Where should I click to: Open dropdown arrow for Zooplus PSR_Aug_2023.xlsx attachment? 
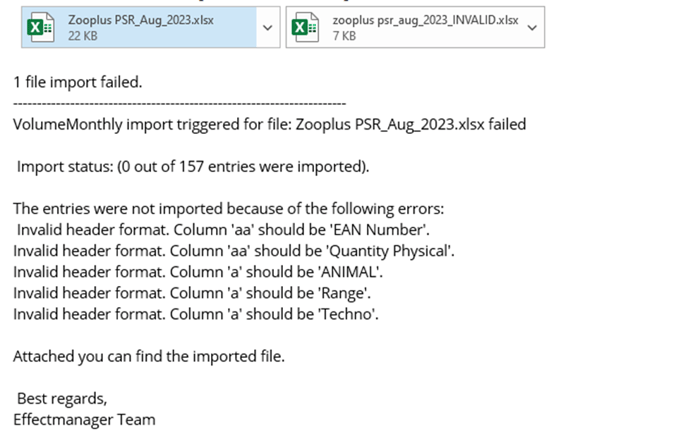point(268,27)
